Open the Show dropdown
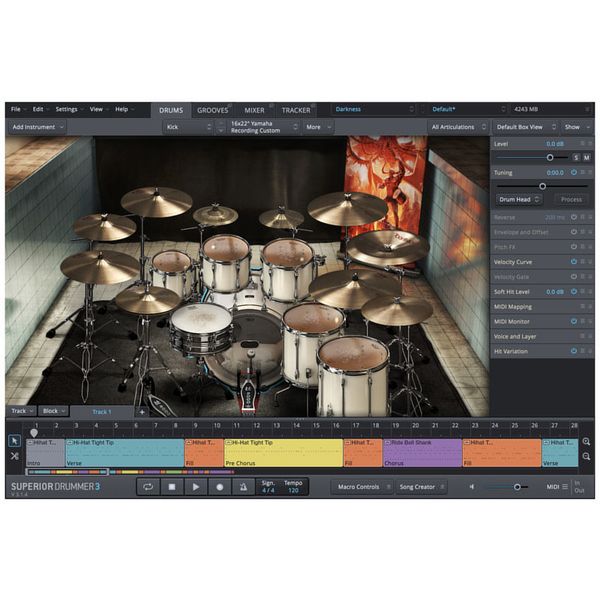Viewport: 600px width, 600px height. pyautogui.click(x=577, y=127)
